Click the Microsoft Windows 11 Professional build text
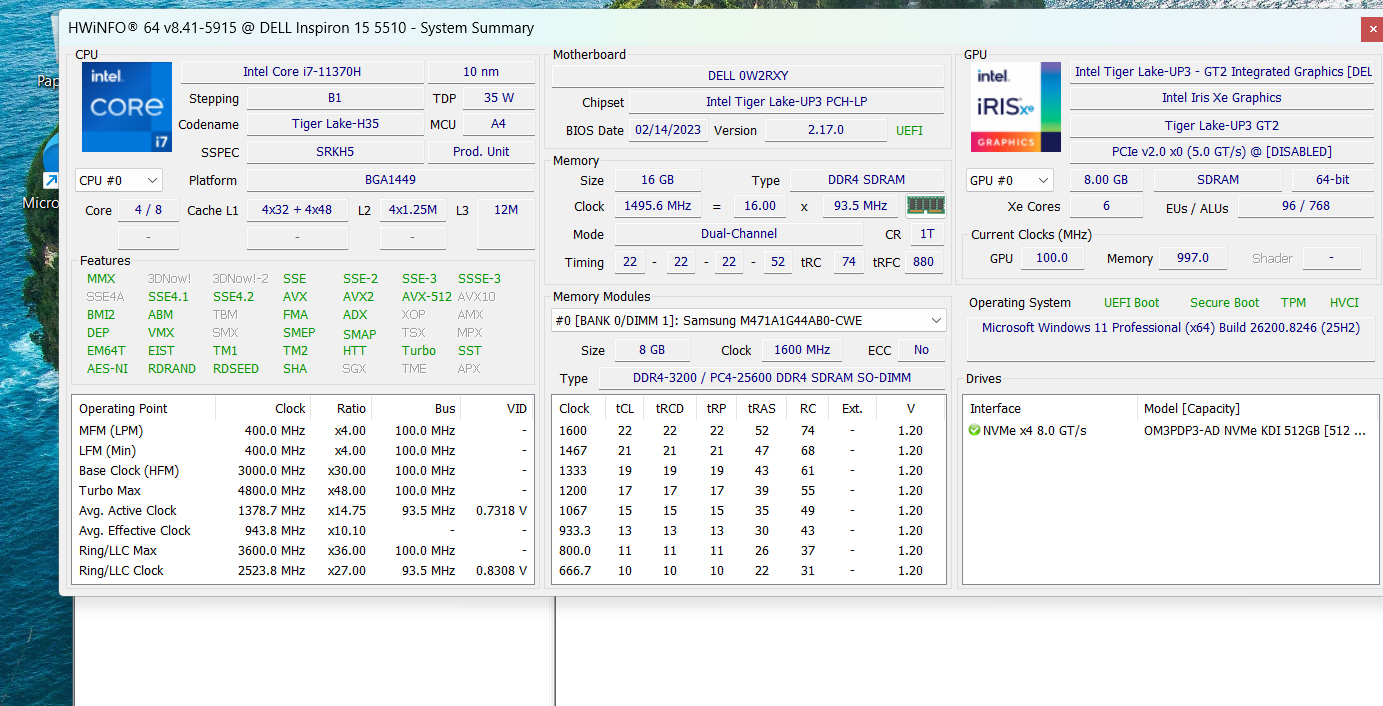The width and height of the screenshot is (1383, 706). tap(1170, 328)
